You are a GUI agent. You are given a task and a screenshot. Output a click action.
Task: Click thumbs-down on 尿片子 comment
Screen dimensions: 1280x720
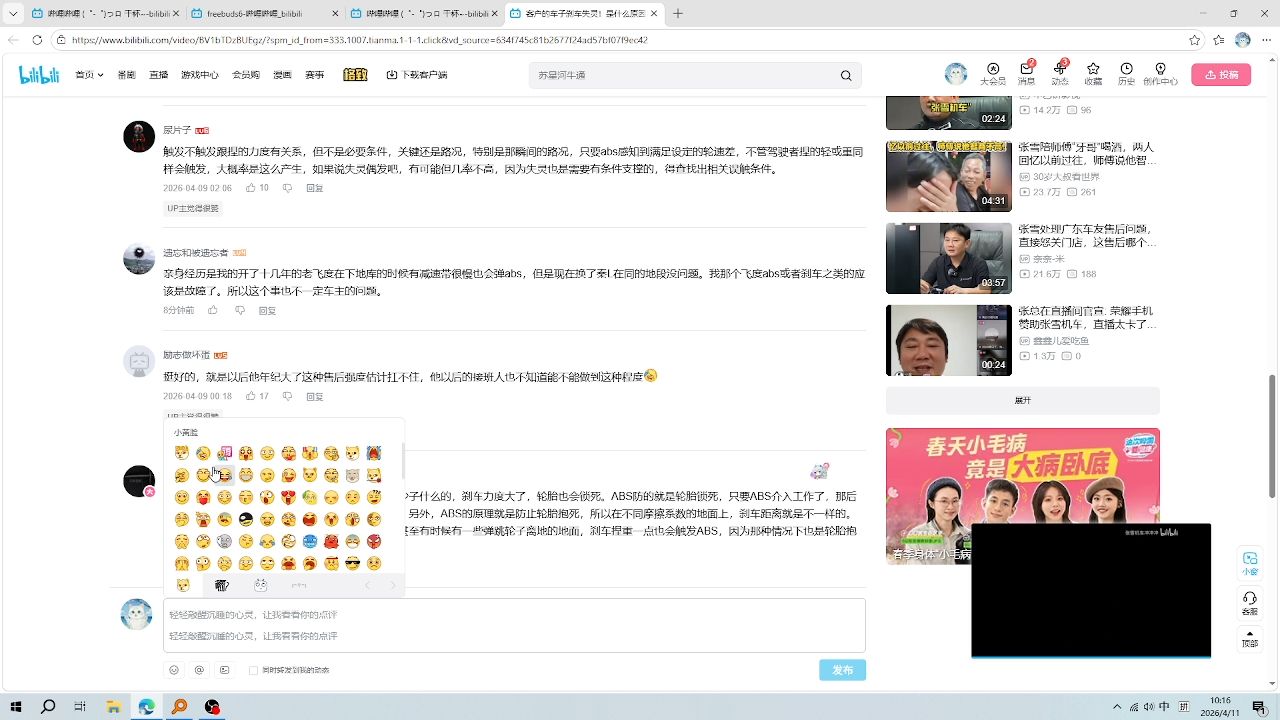coord(287,188)
